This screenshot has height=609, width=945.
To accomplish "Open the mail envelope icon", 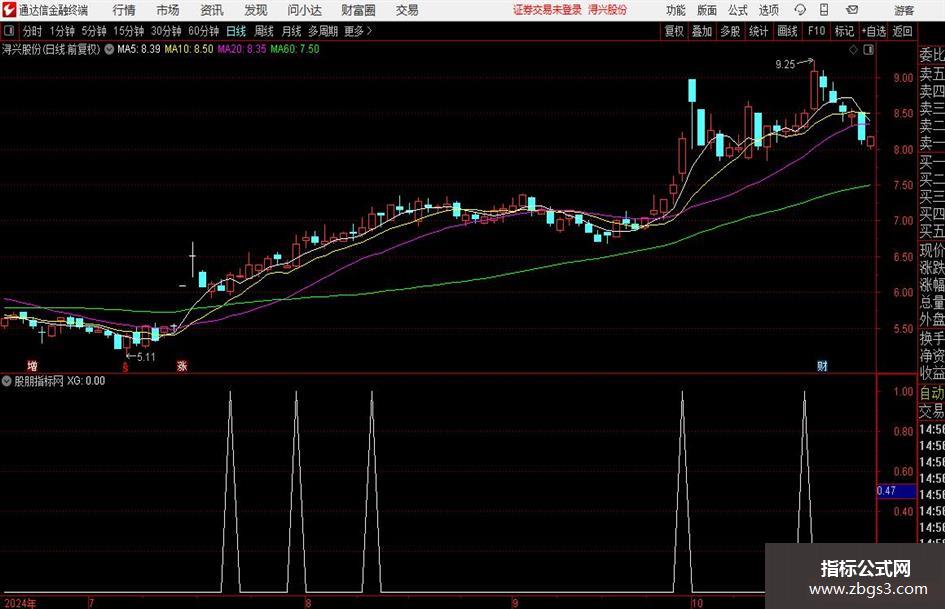I will 852,10.
